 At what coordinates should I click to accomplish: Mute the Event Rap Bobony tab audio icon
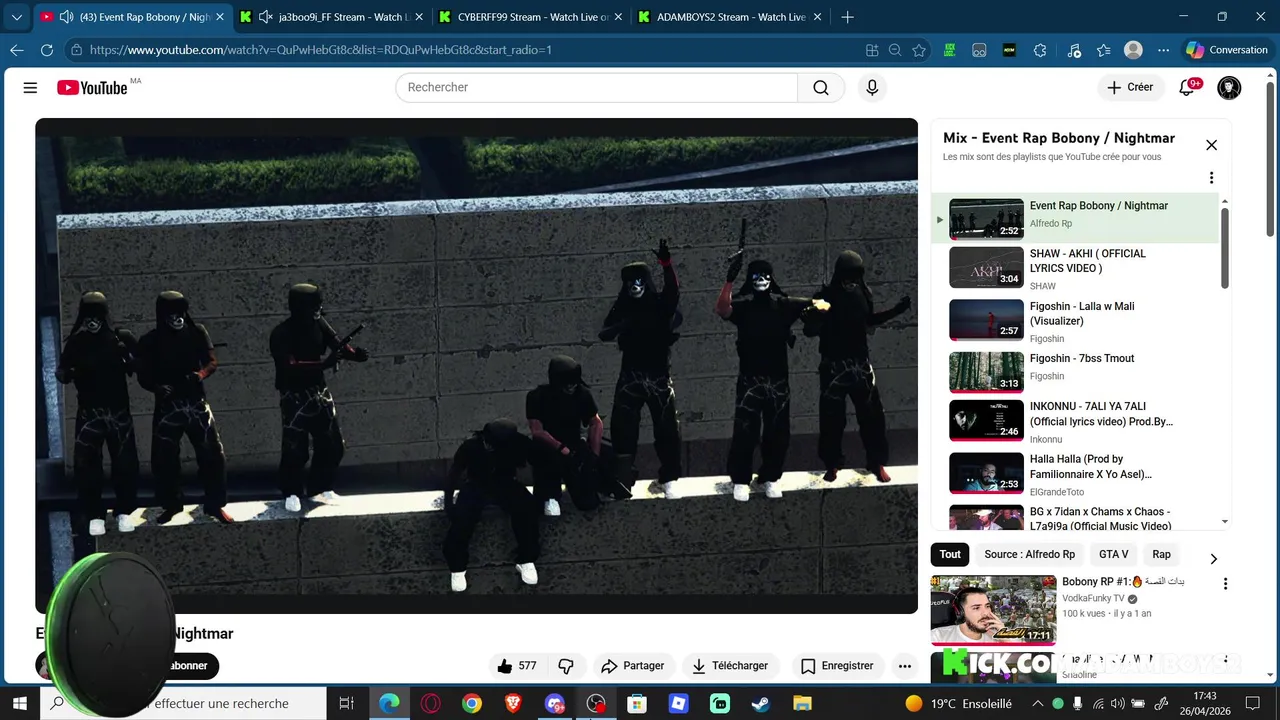(x=66, y=17)
